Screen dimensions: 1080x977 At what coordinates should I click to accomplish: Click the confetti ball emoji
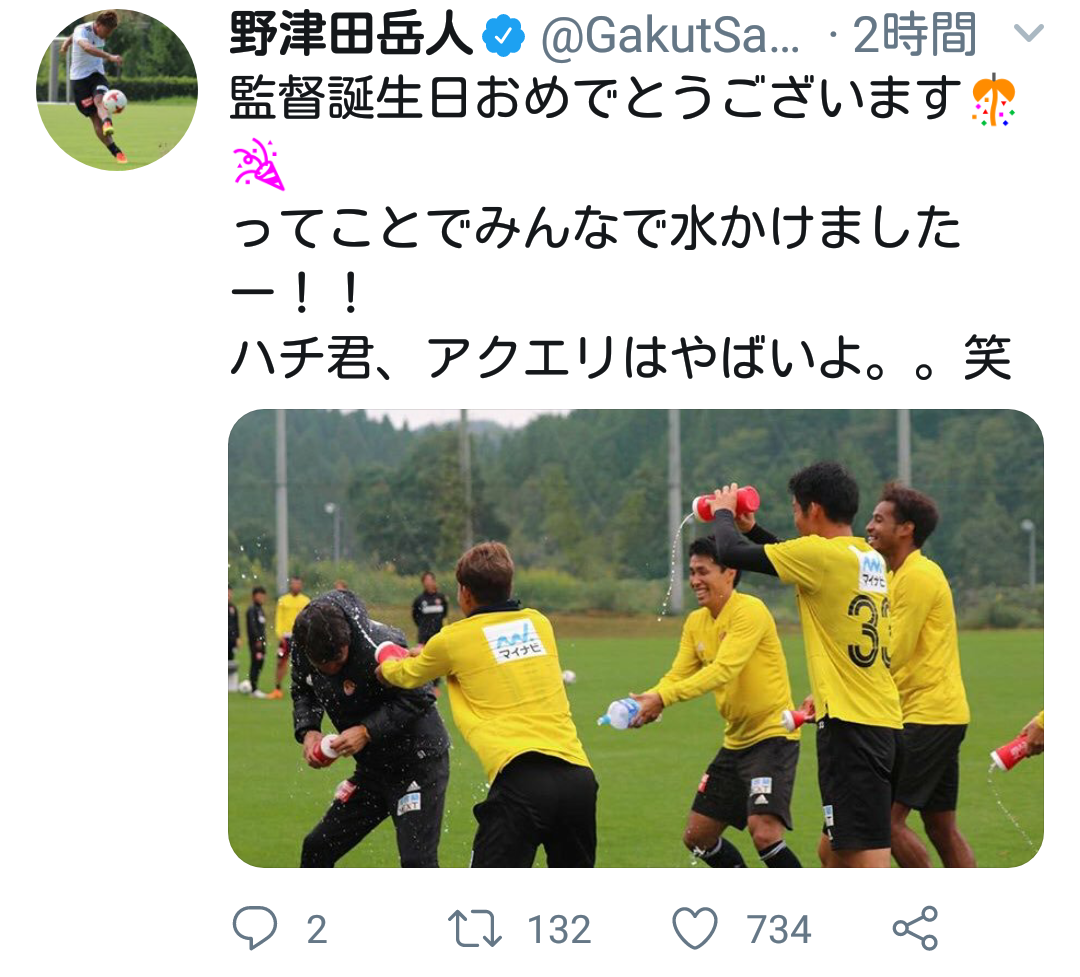coord(993,100)
